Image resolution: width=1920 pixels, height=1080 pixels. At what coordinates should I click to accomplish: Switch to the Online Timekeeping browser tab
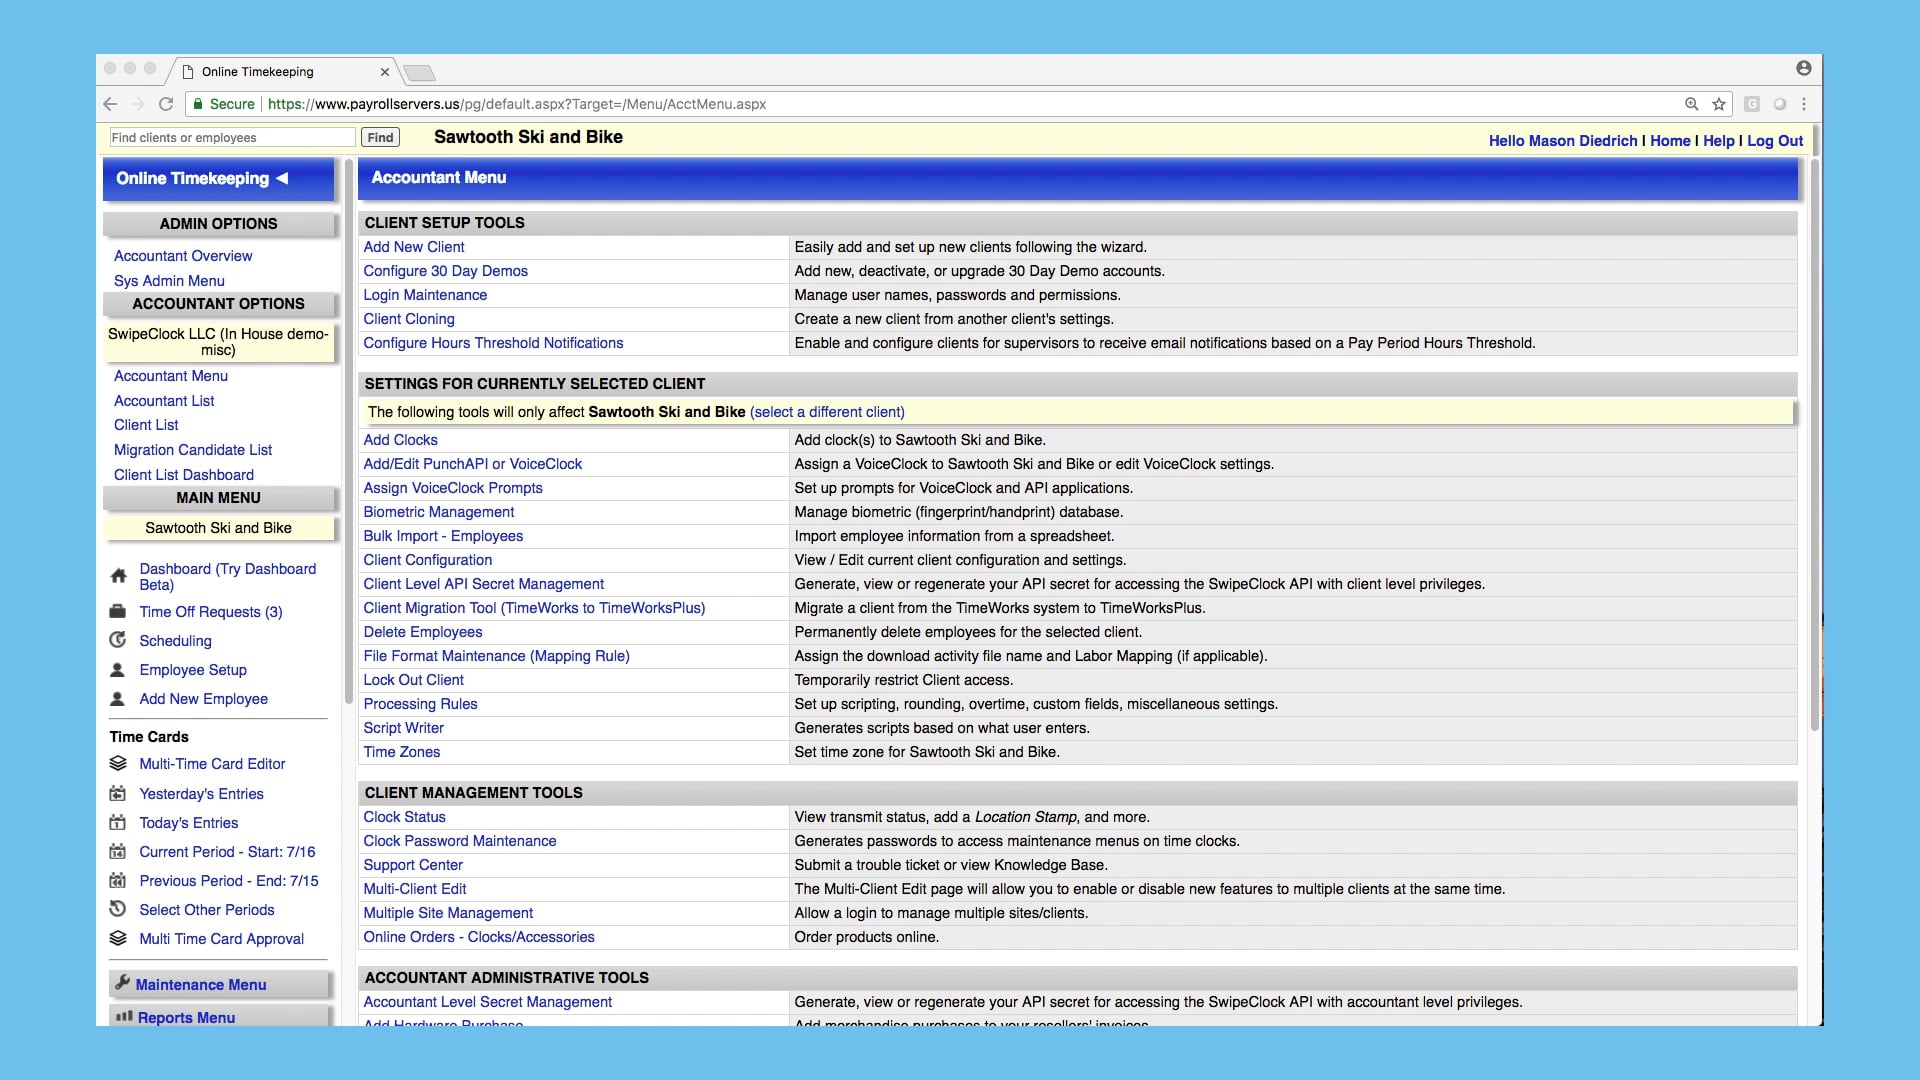pos(255,71)
